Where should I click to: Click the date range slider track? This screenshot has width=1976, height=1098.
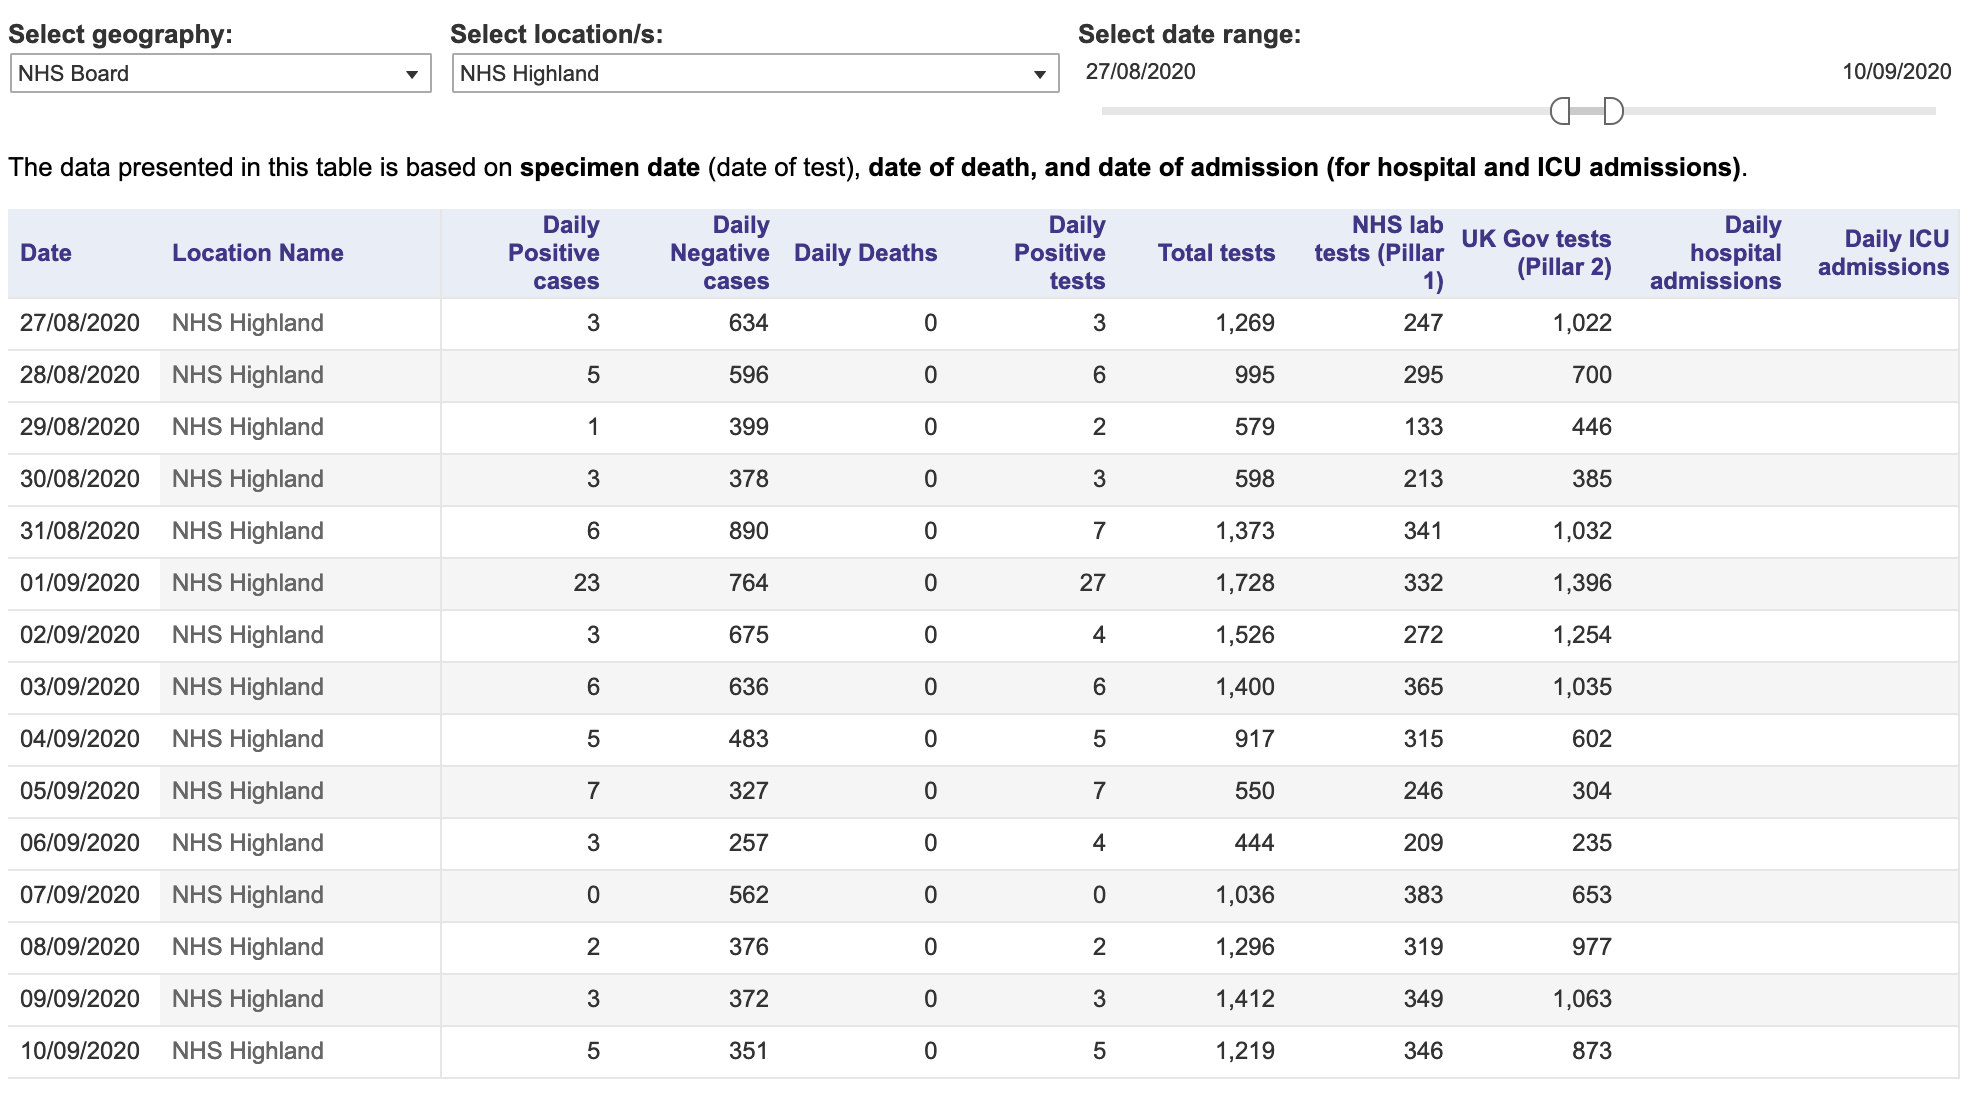click(x=1518, y=111)
